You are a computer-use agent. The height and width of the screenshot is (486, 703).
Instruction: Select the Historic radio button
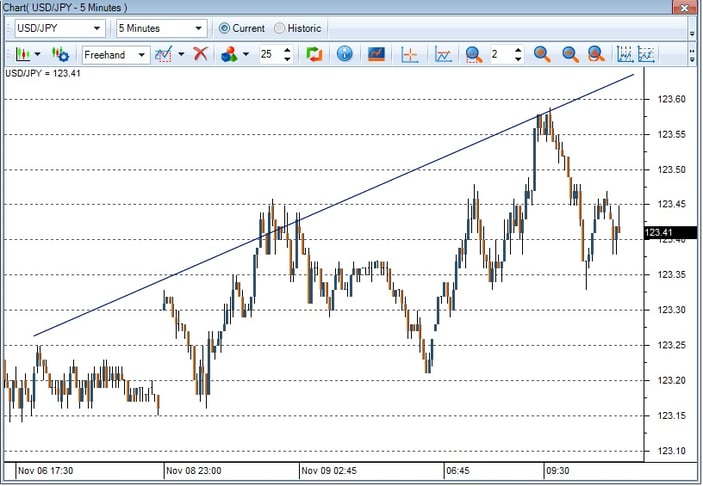(x=279, y=28)
